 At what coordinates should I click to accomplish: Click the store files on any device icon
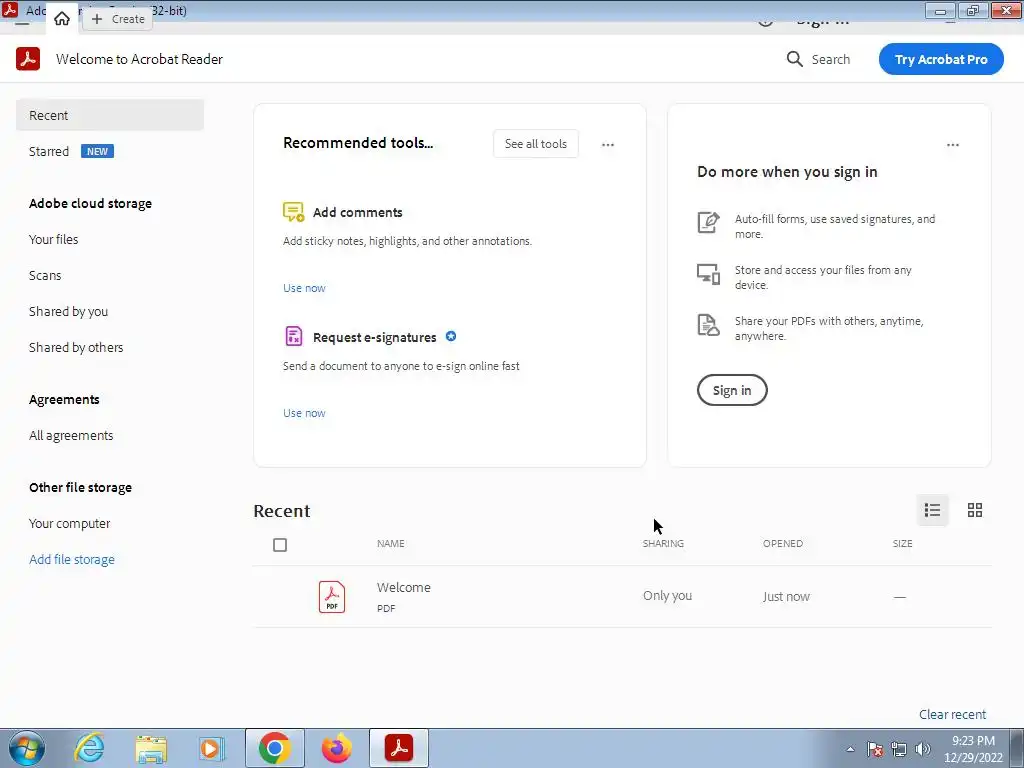[708, 274]
